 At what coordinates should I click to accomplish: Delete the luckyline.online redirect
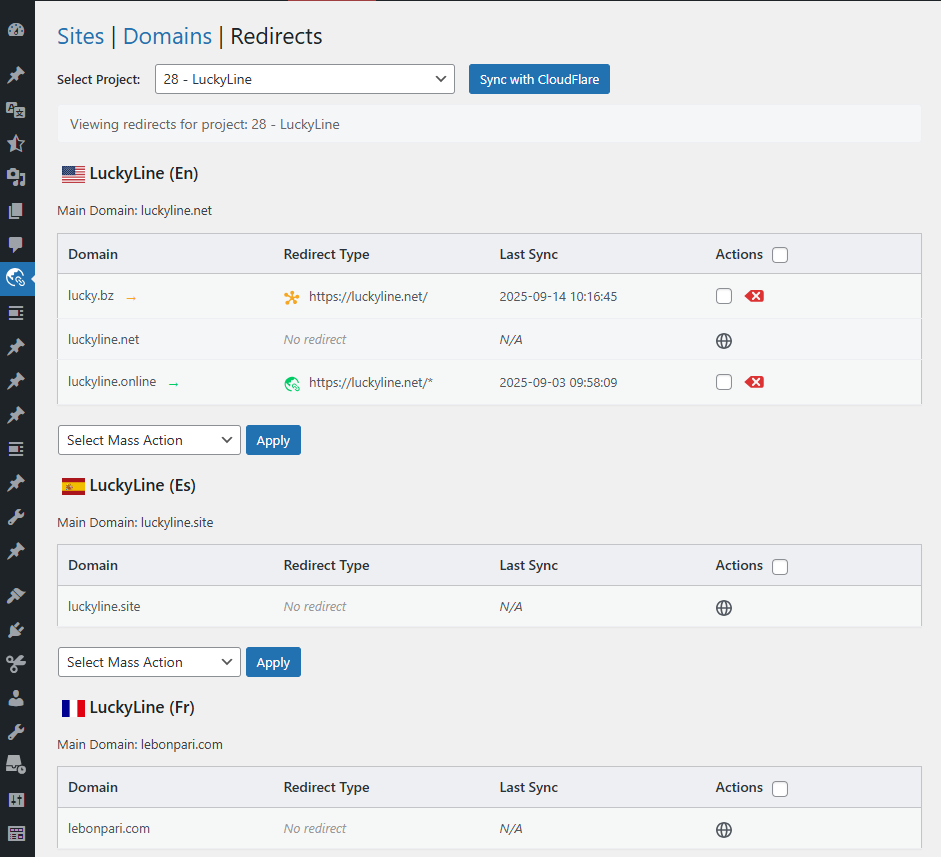coord(754,382)
